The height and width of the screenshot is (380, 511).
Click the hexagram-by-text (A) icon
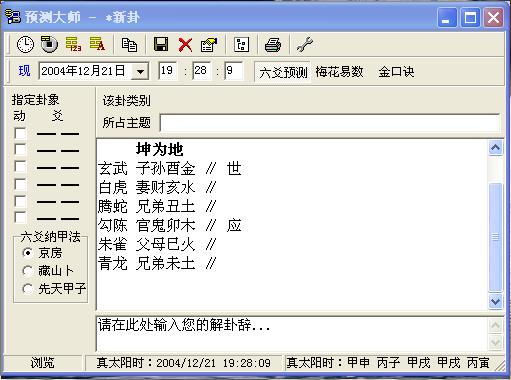[97, 44]
